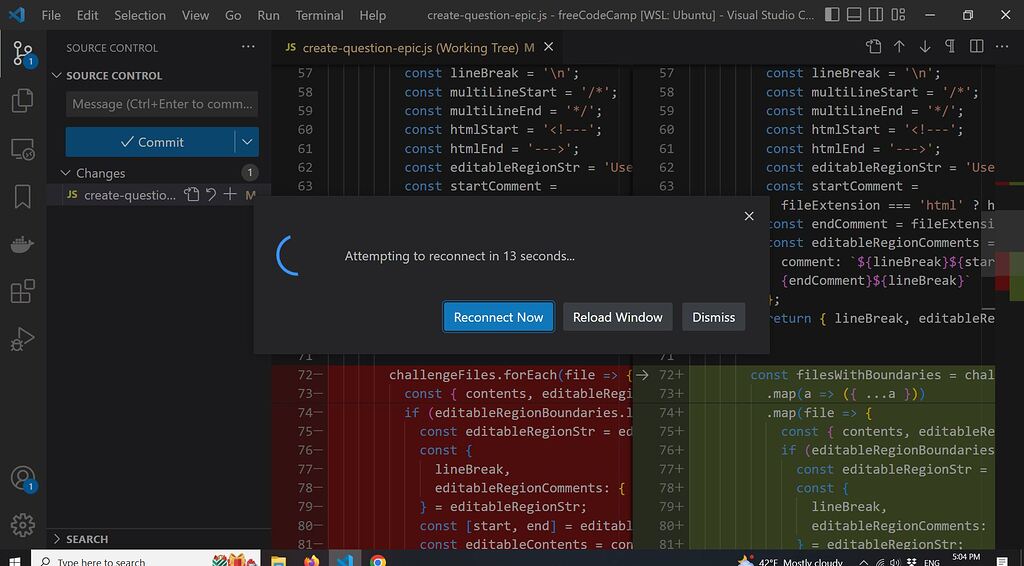This screenshot has width=1024, height=566.
Task: Collapse the Changes group
Action: [65, 173]
